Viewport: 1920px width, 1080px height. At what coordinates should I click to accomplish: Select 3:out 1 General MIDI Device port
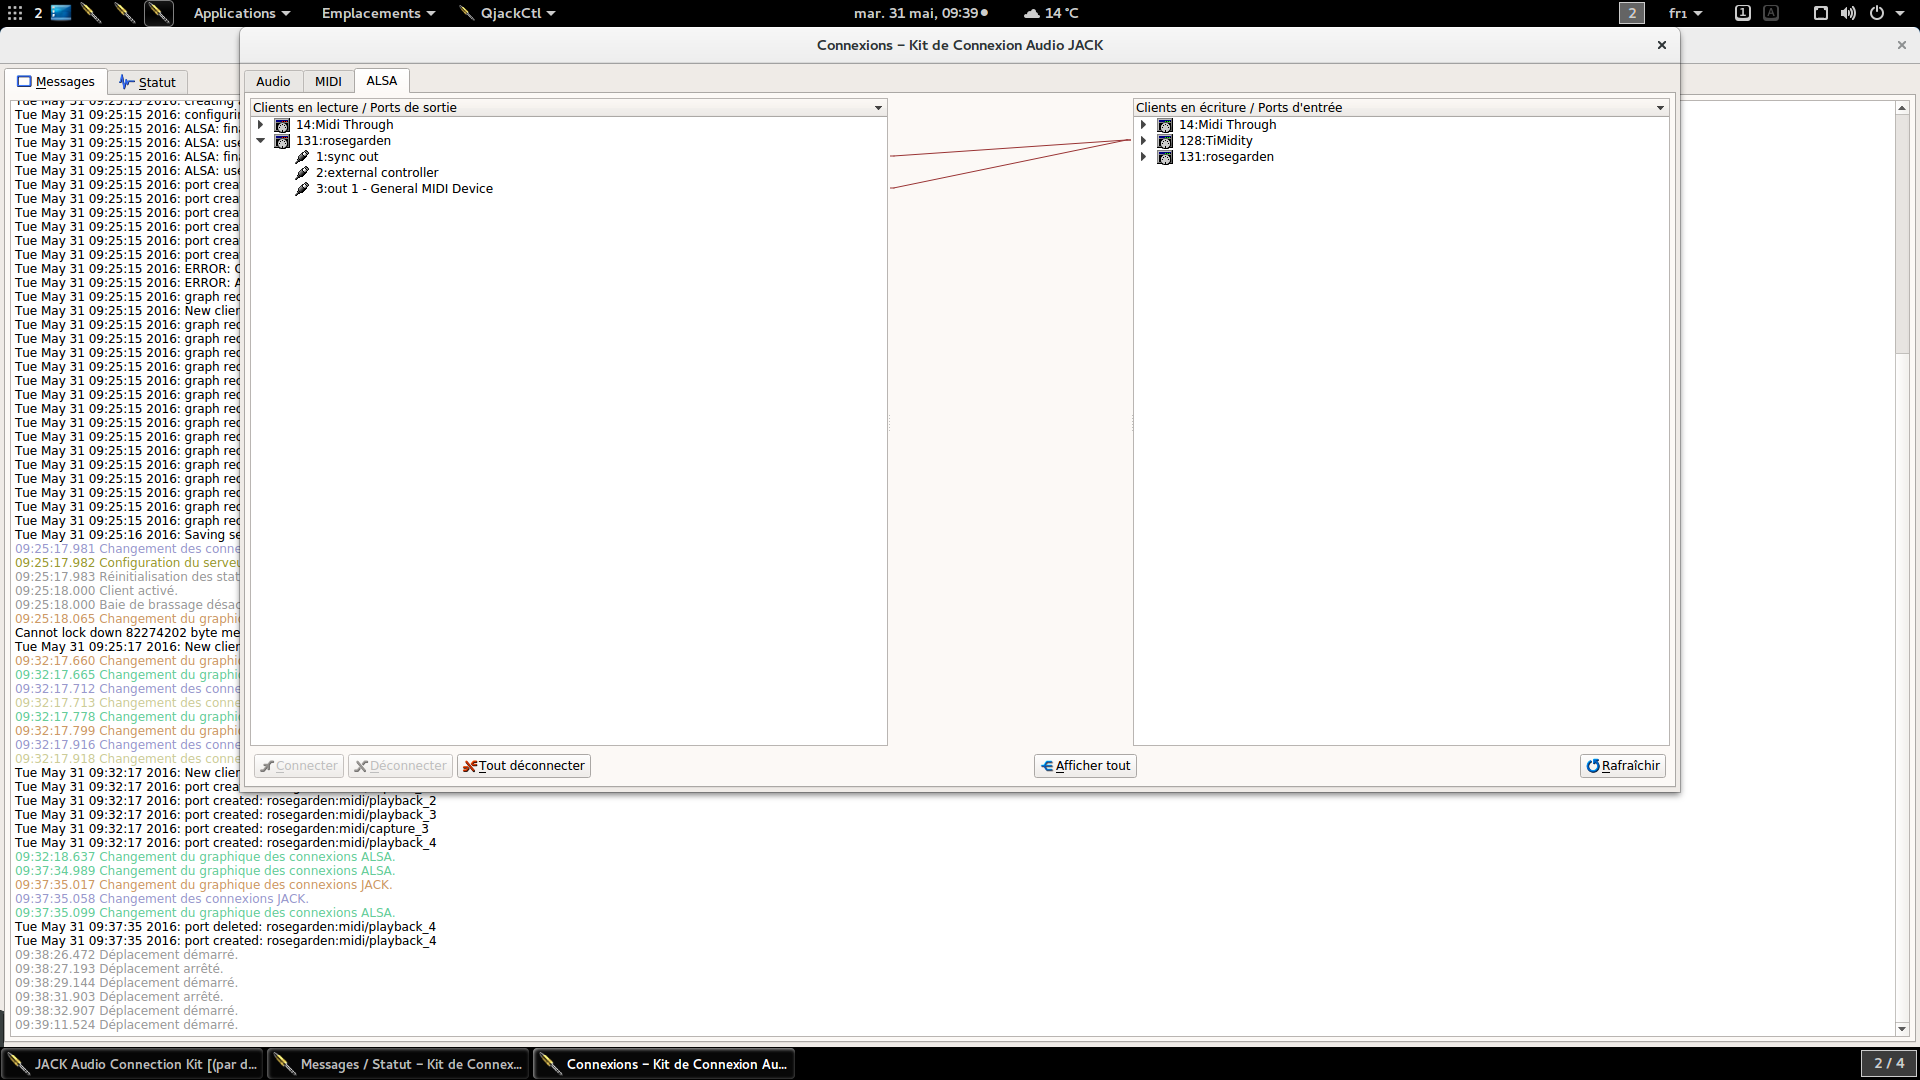click(x=404, y=189)
